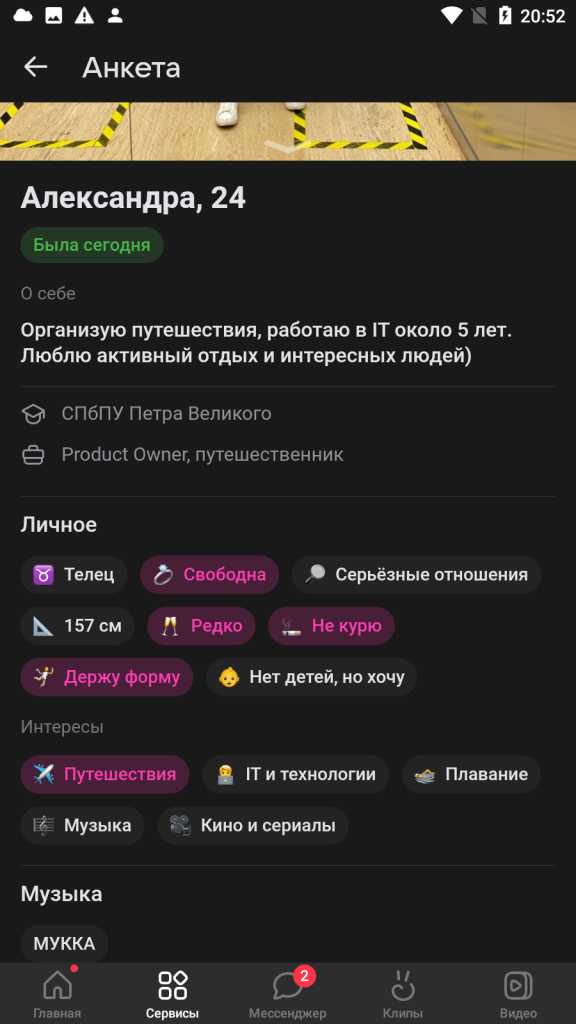This screenshot has height=1024, width=576.
Task: Tap the Редко alcohol chip
Action: [x=201, y=626]
